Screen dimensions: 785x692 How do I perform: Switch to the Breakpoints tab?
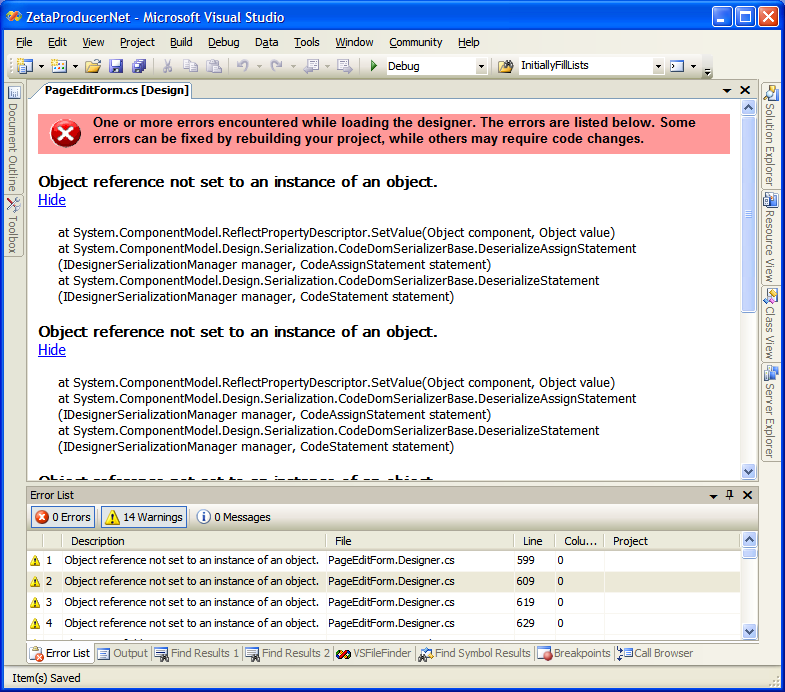[574, 653]
